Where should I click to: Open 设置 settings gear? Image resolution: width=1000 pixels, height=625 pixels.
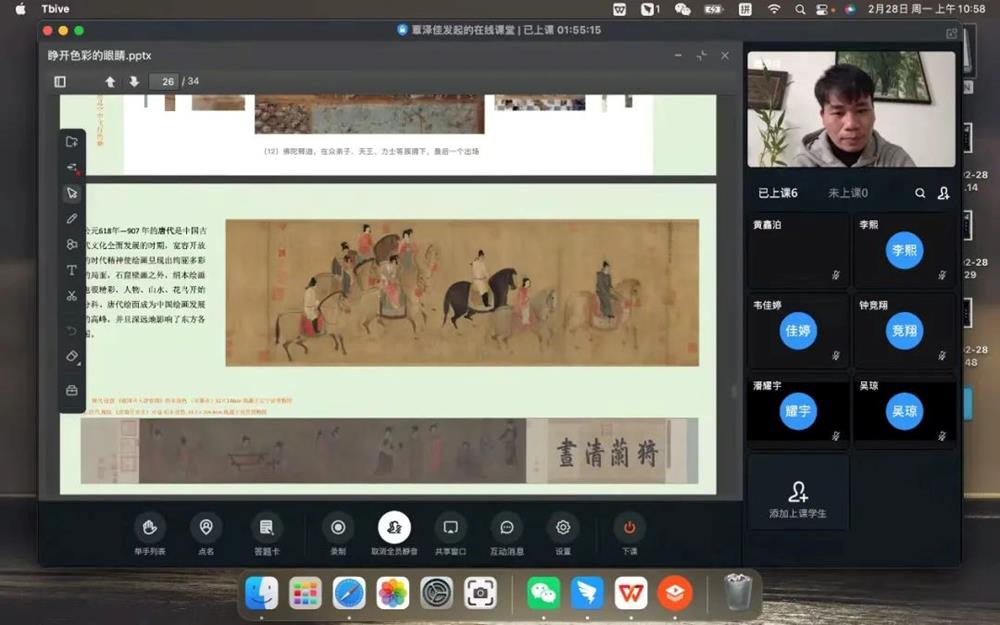pos(562,534)
